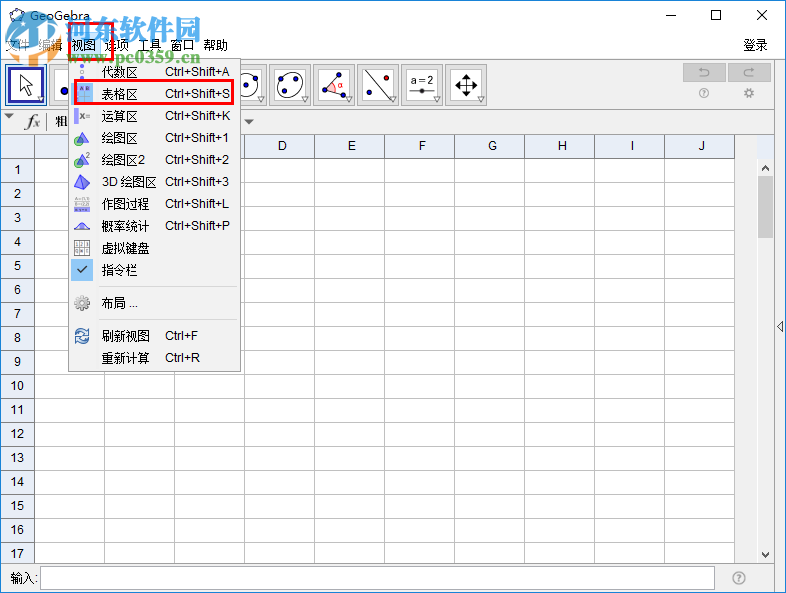Screen dimensions: 786x593
Task: Collapse style bar triangle left of fx
Action: [x=9, y=116]
